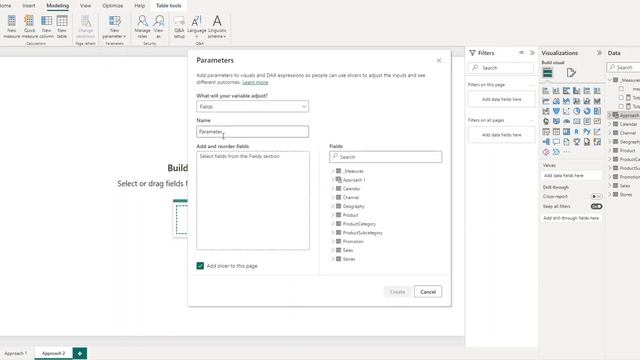
Task: Open the Linguistic schema dropdown
Action: click(x=217, y=26)
